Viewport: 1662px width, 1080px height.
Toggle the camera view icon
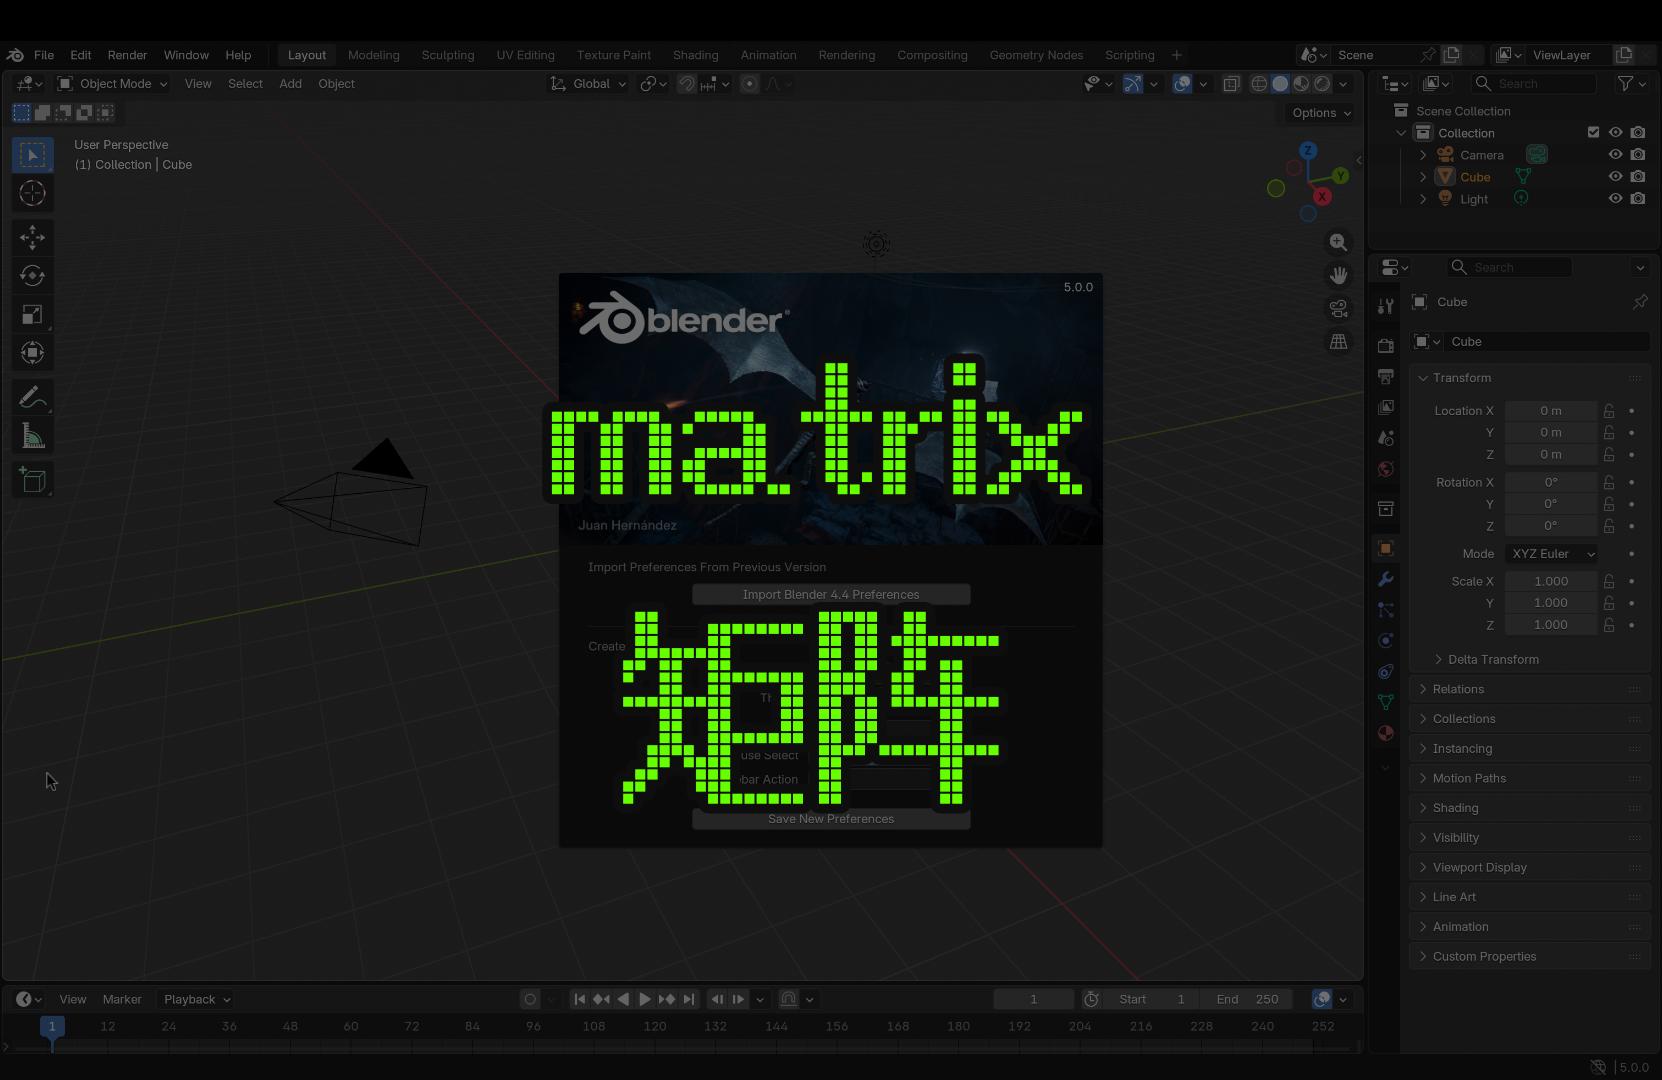1338,308
